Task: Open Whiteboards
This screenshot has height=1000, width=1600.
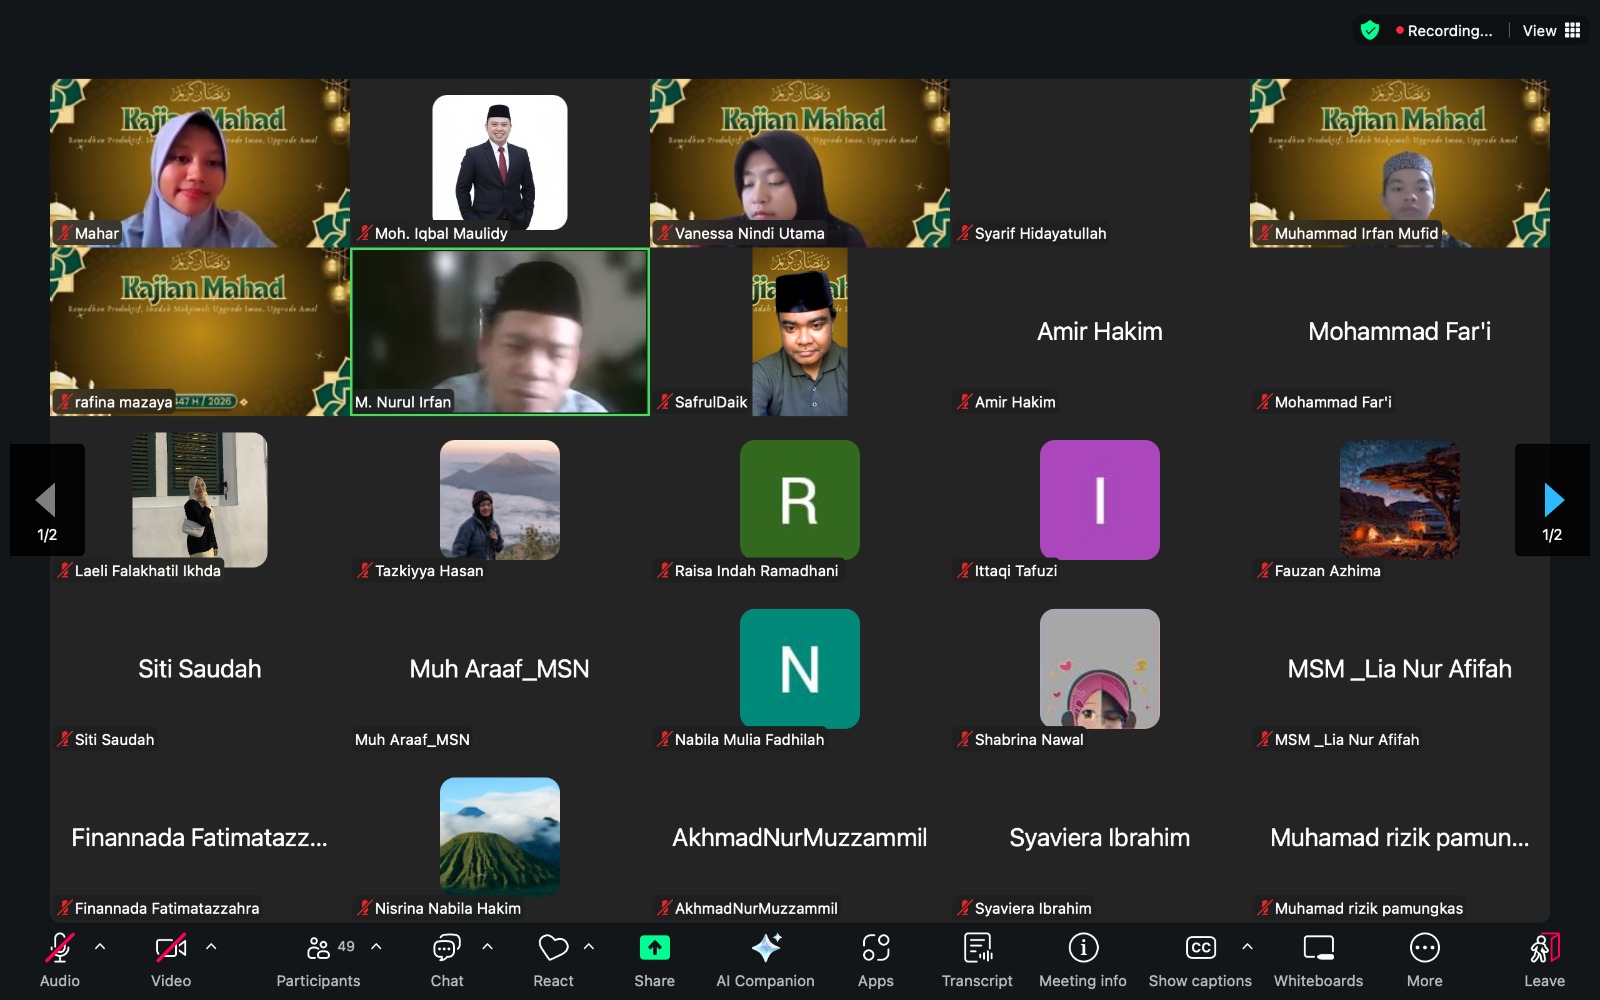Action: click(x=1318, y=960)
